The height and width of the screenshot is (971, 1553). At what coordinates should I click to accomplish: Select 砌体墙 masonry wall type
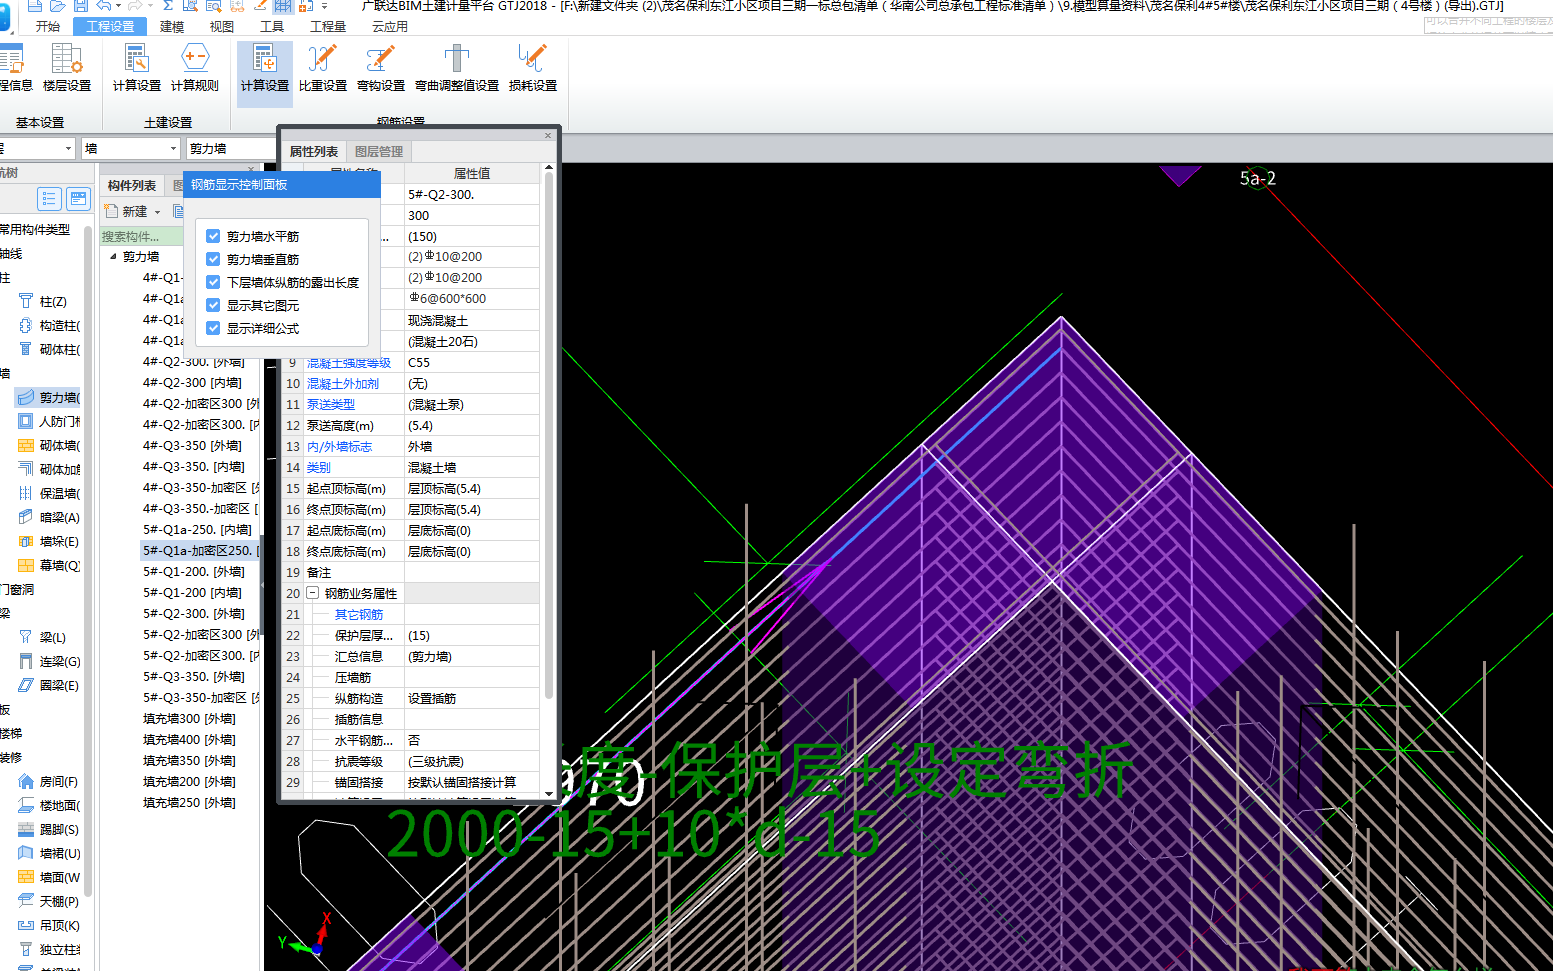pos(50,445)
